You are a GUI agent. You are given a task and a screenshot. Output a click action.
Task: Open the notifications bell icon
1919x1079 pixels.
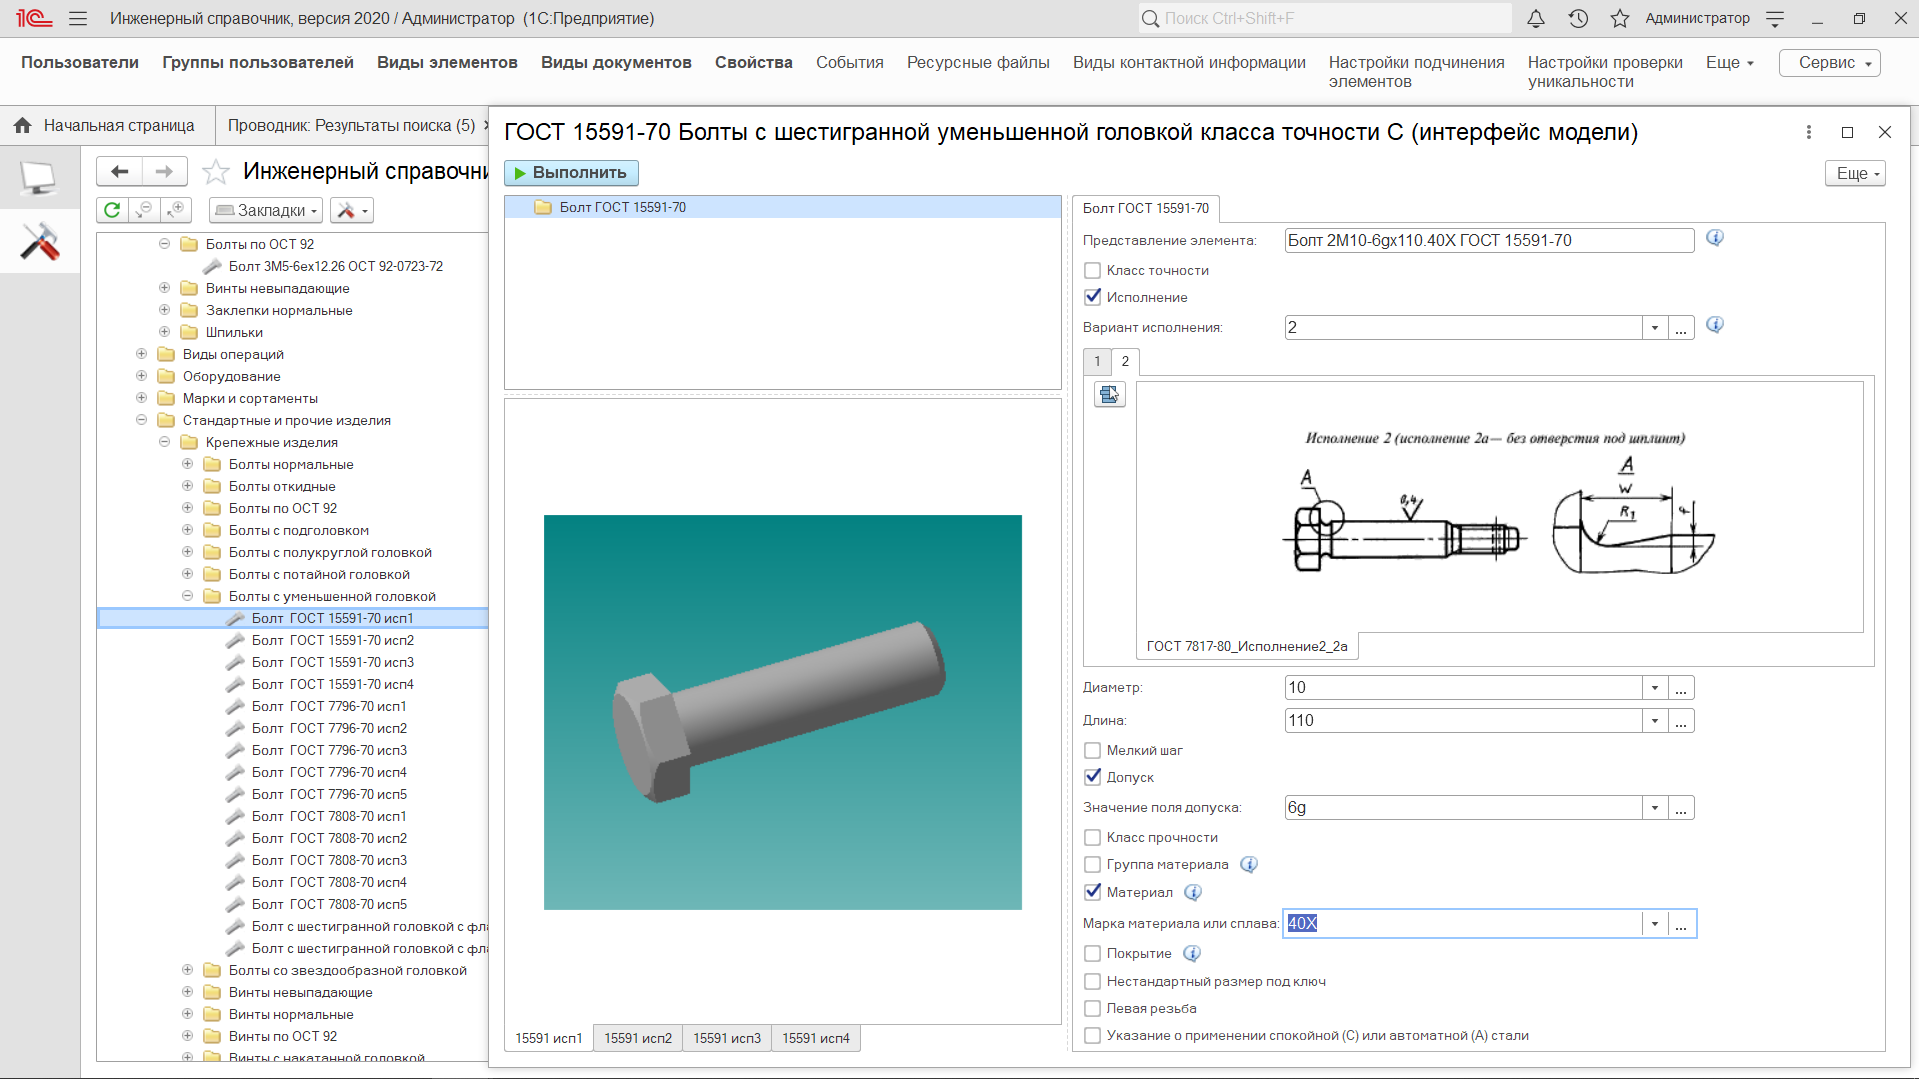1536,18
